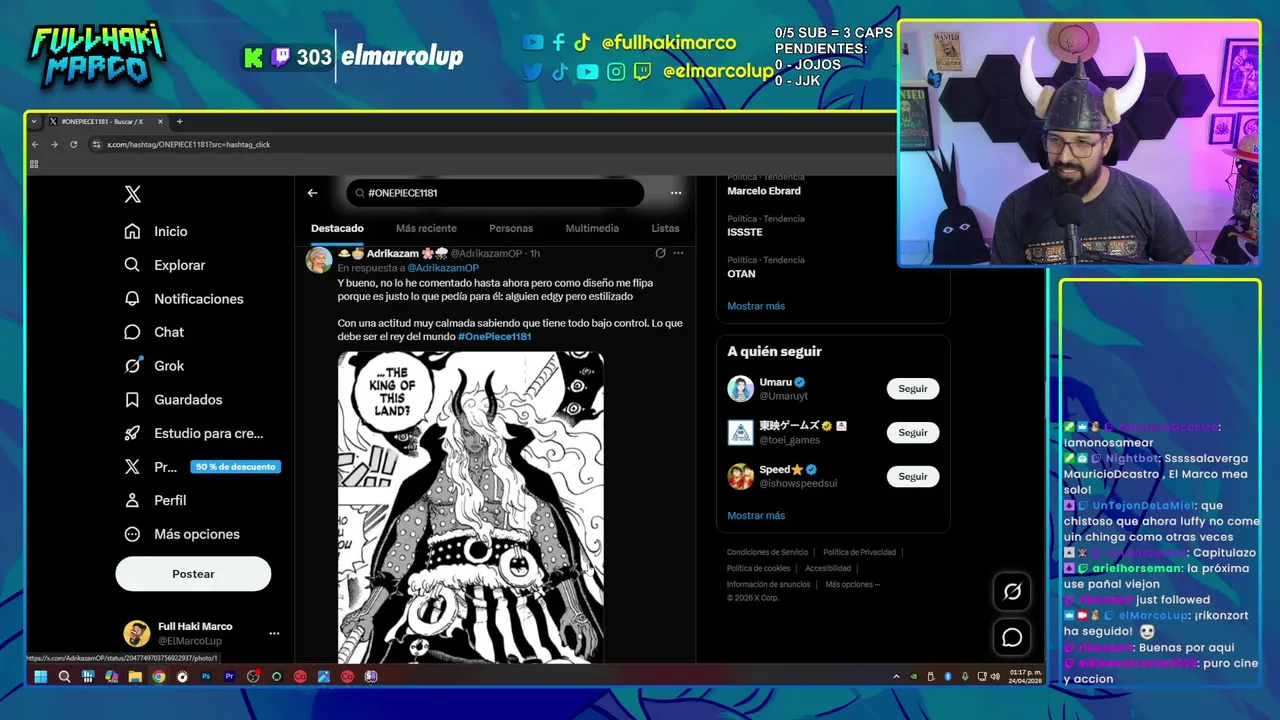
Task: Open Accesibilidad footer link
Action: click(828, 568)
